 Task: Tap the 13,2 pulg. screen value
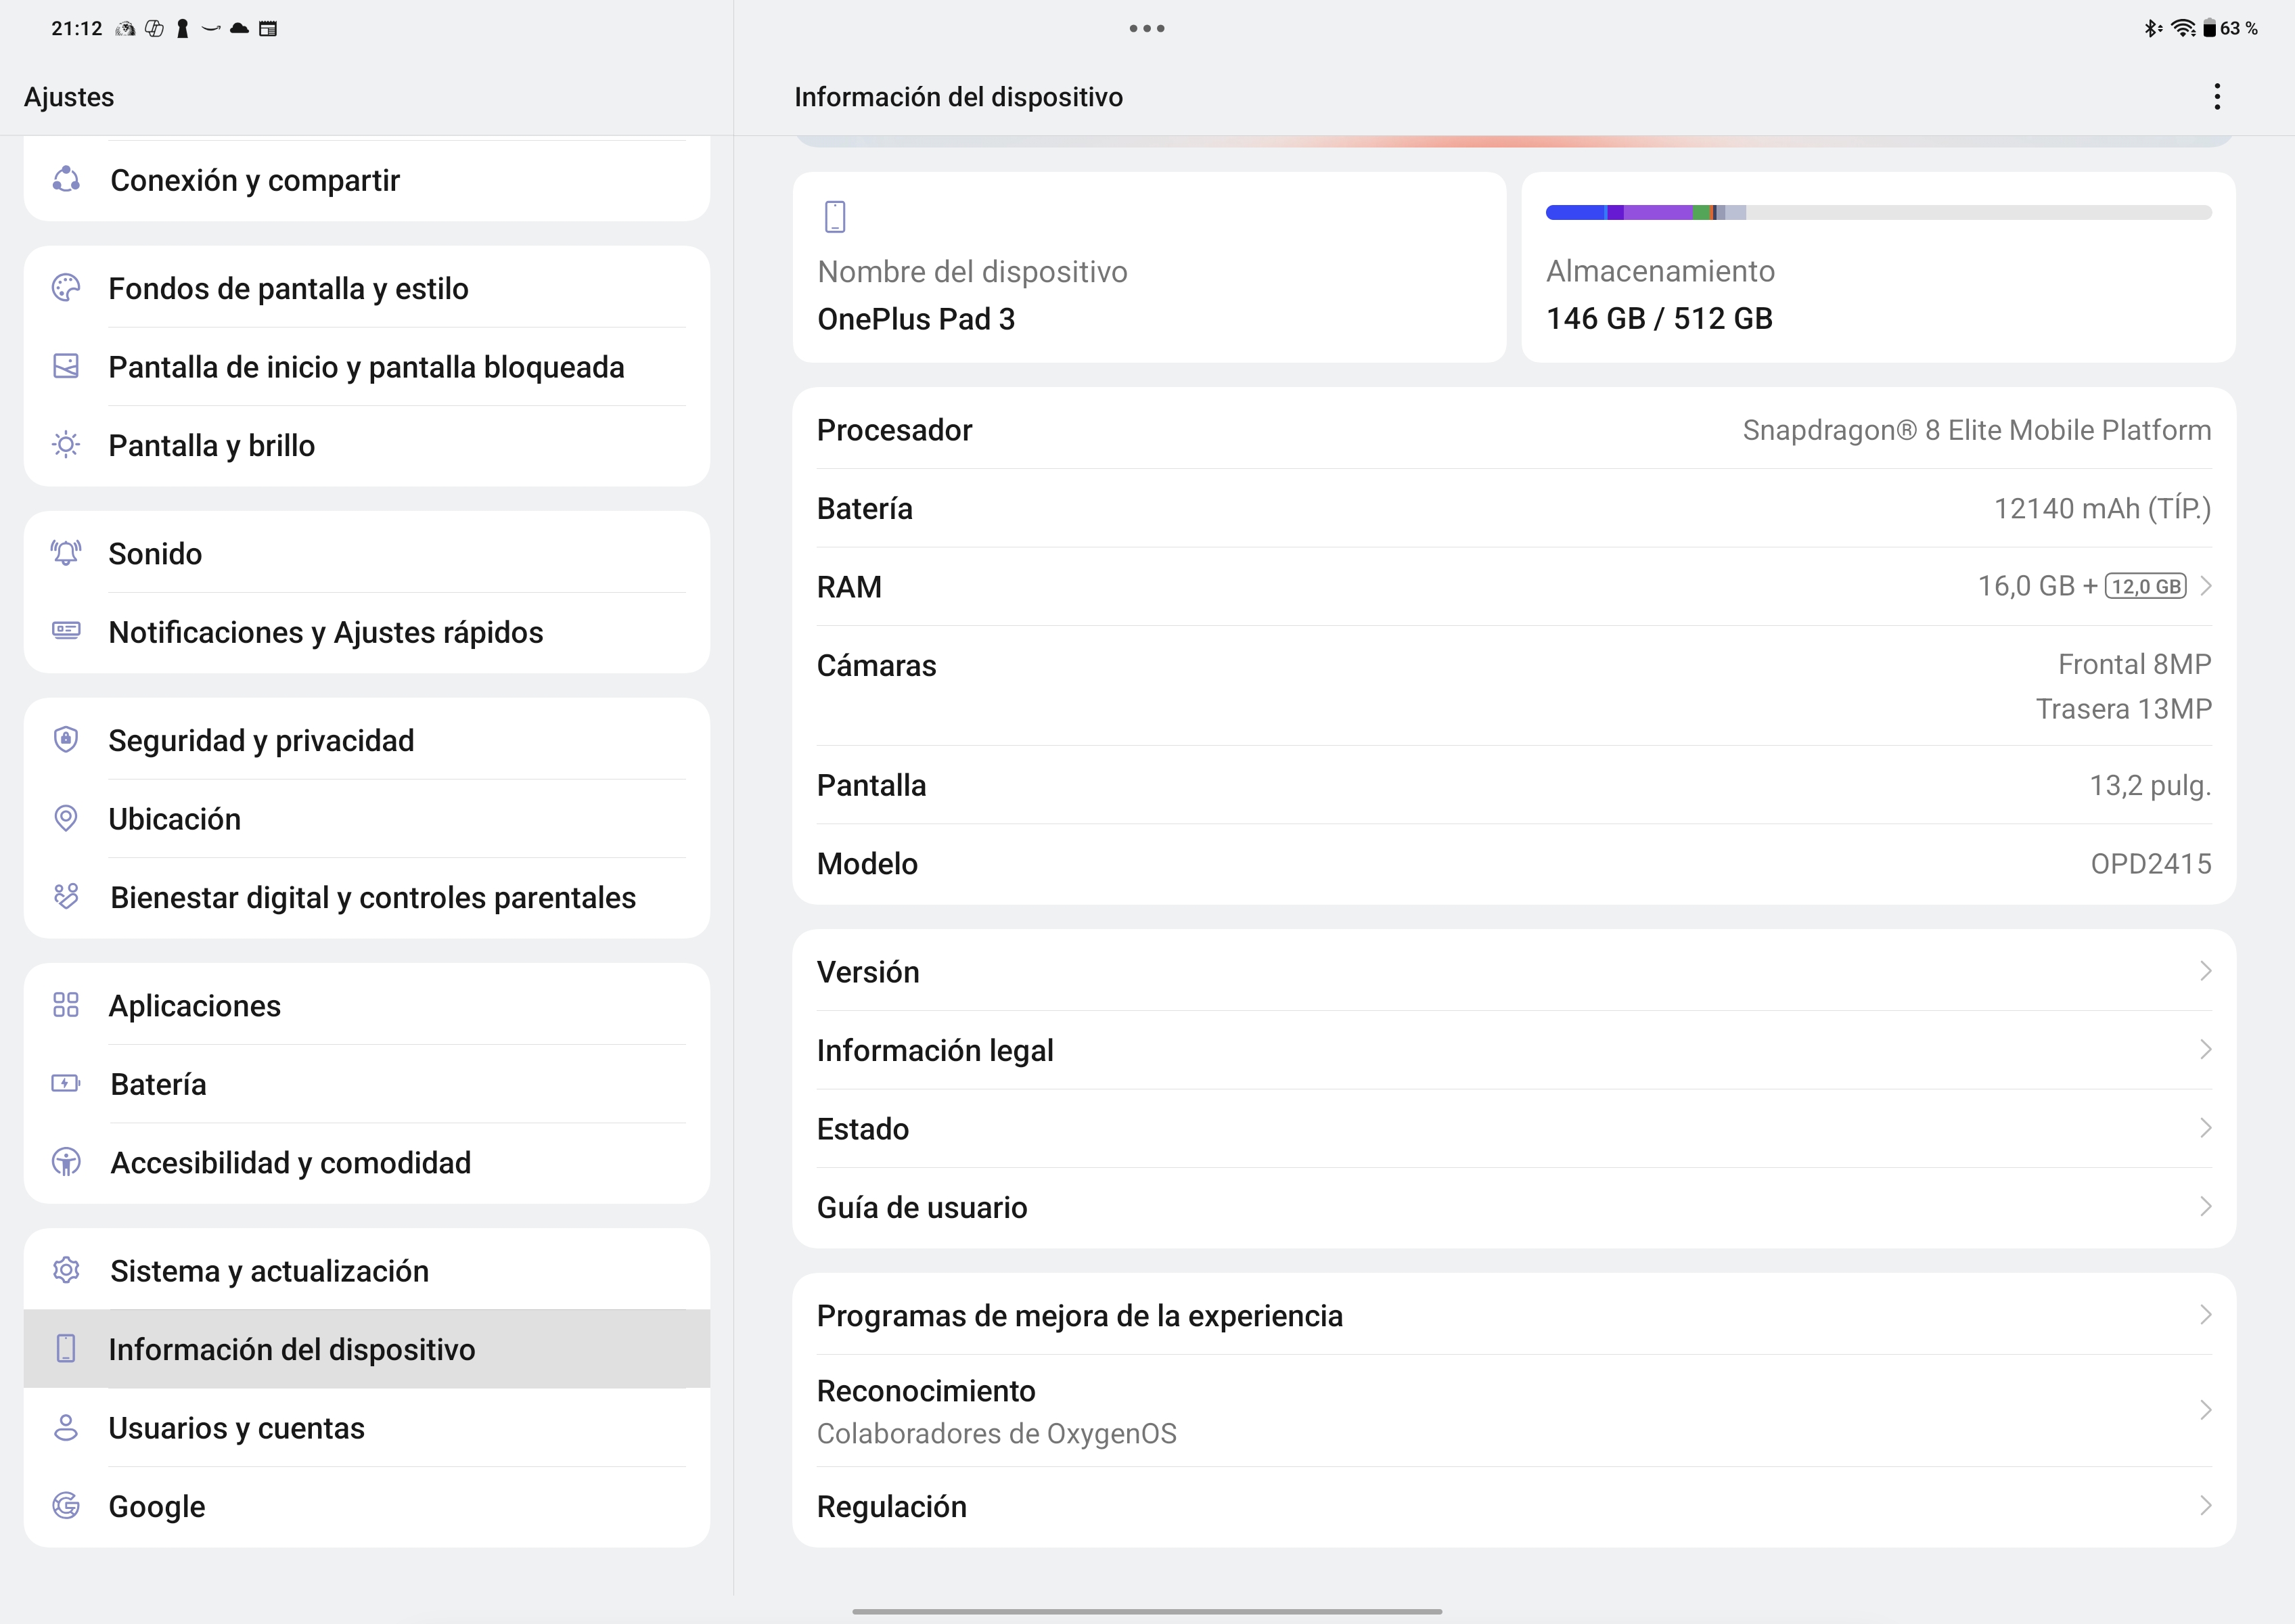coord(2150,785)
